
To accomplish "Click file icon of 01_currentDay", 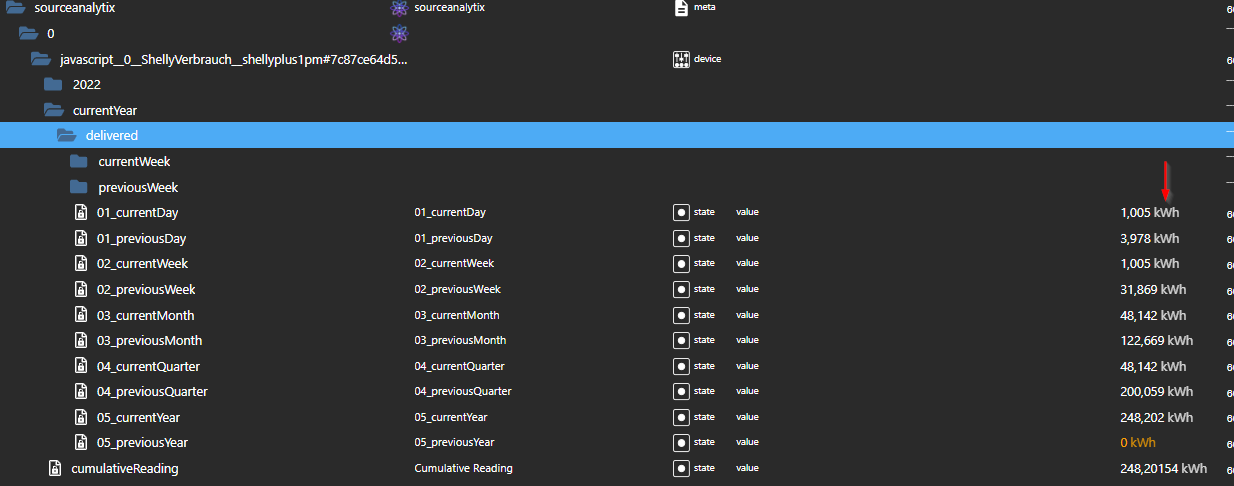I will 81,212.
